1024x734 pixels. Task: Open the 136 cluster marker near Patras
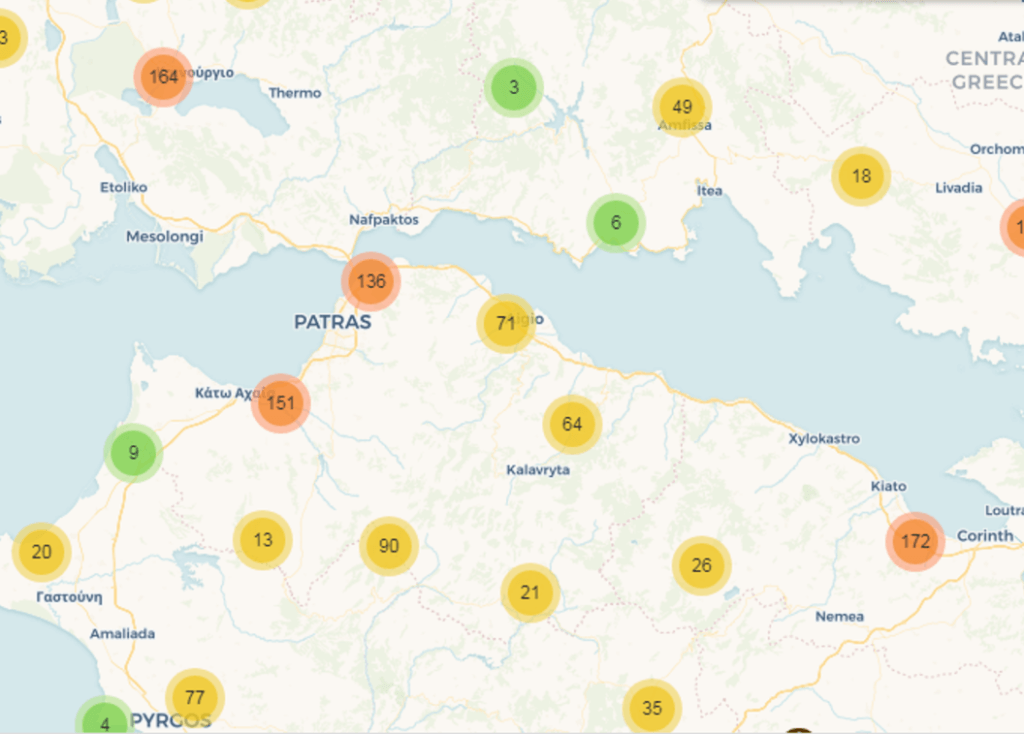pos(371,281)
